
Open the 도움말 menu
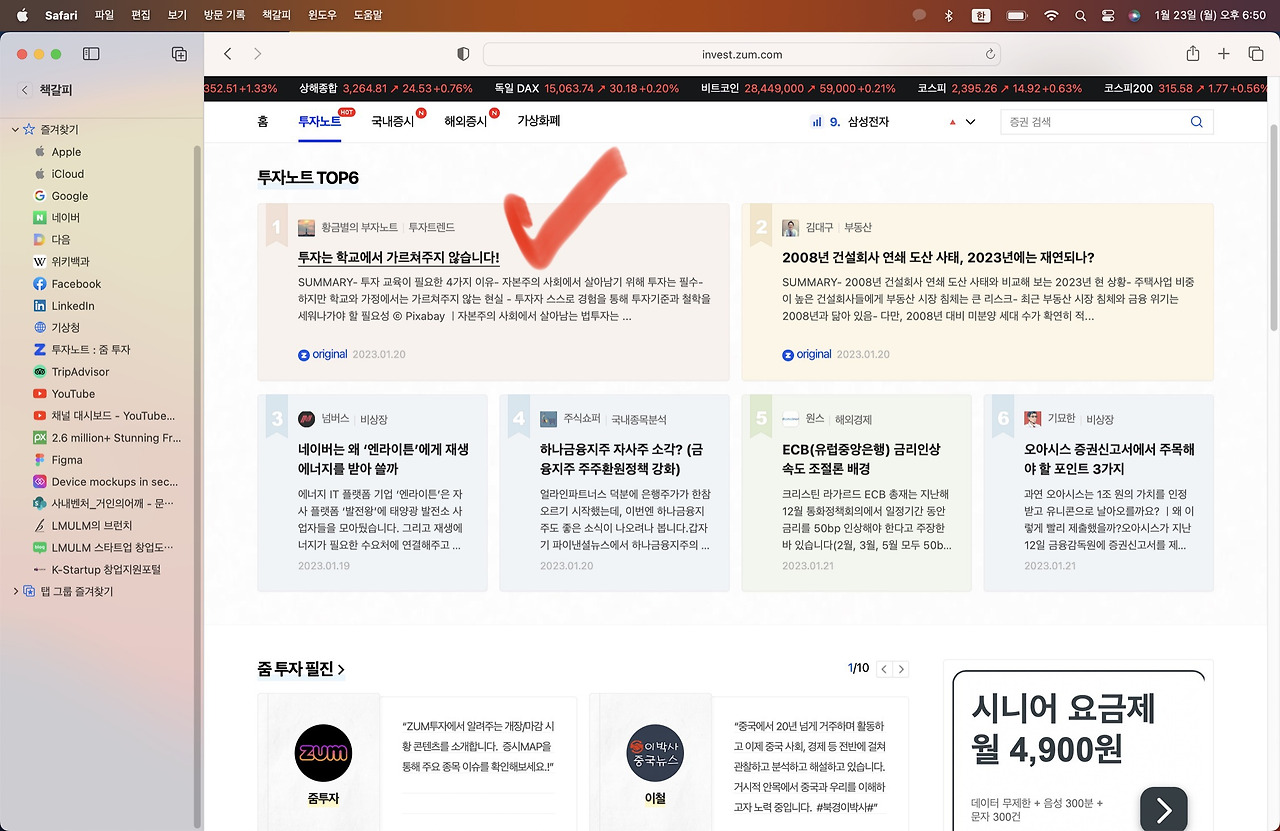[370, 16]
